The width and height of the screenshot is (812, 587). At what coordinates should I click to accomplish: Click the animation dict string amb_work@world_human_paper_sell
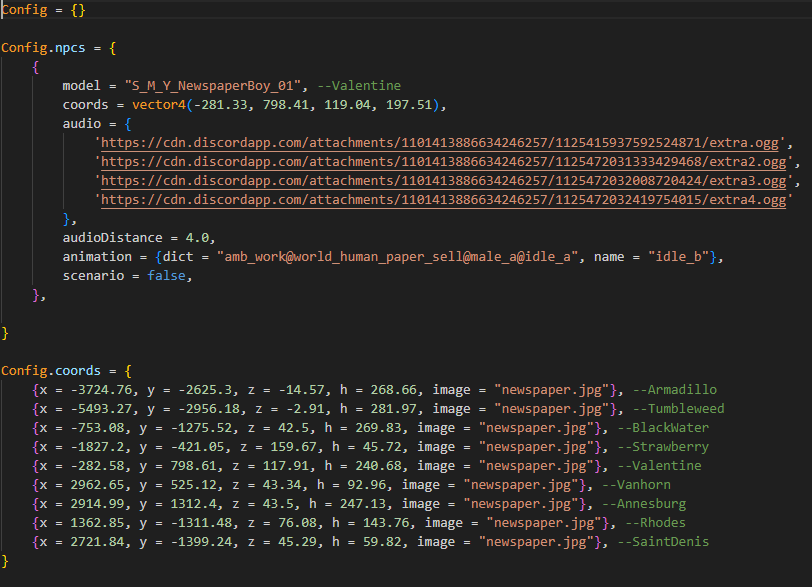coord(398,257)
